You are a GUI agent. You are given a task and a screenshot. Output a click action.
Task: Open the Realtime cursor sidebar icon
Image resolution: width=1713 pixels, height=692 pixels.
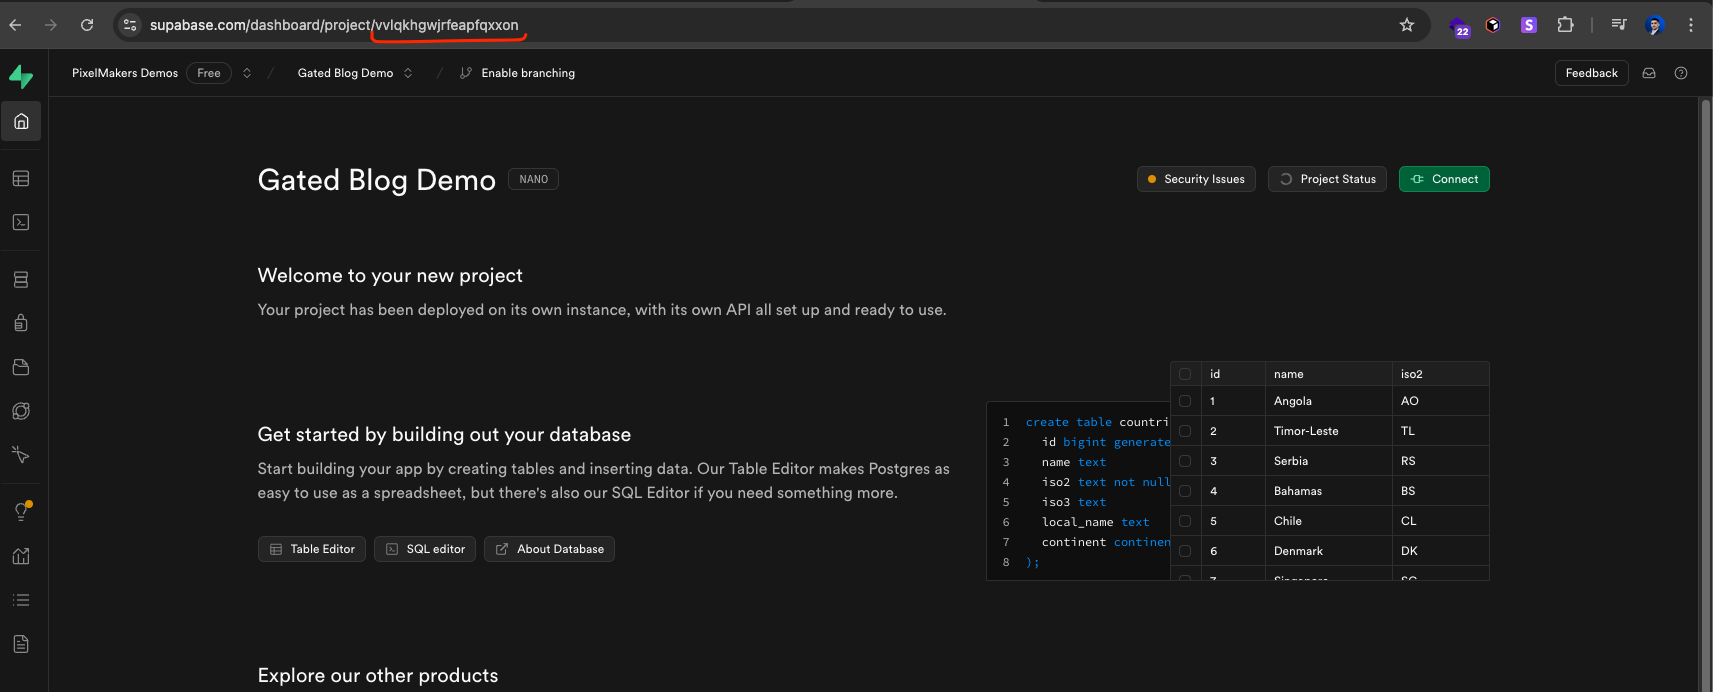(21, 455)
